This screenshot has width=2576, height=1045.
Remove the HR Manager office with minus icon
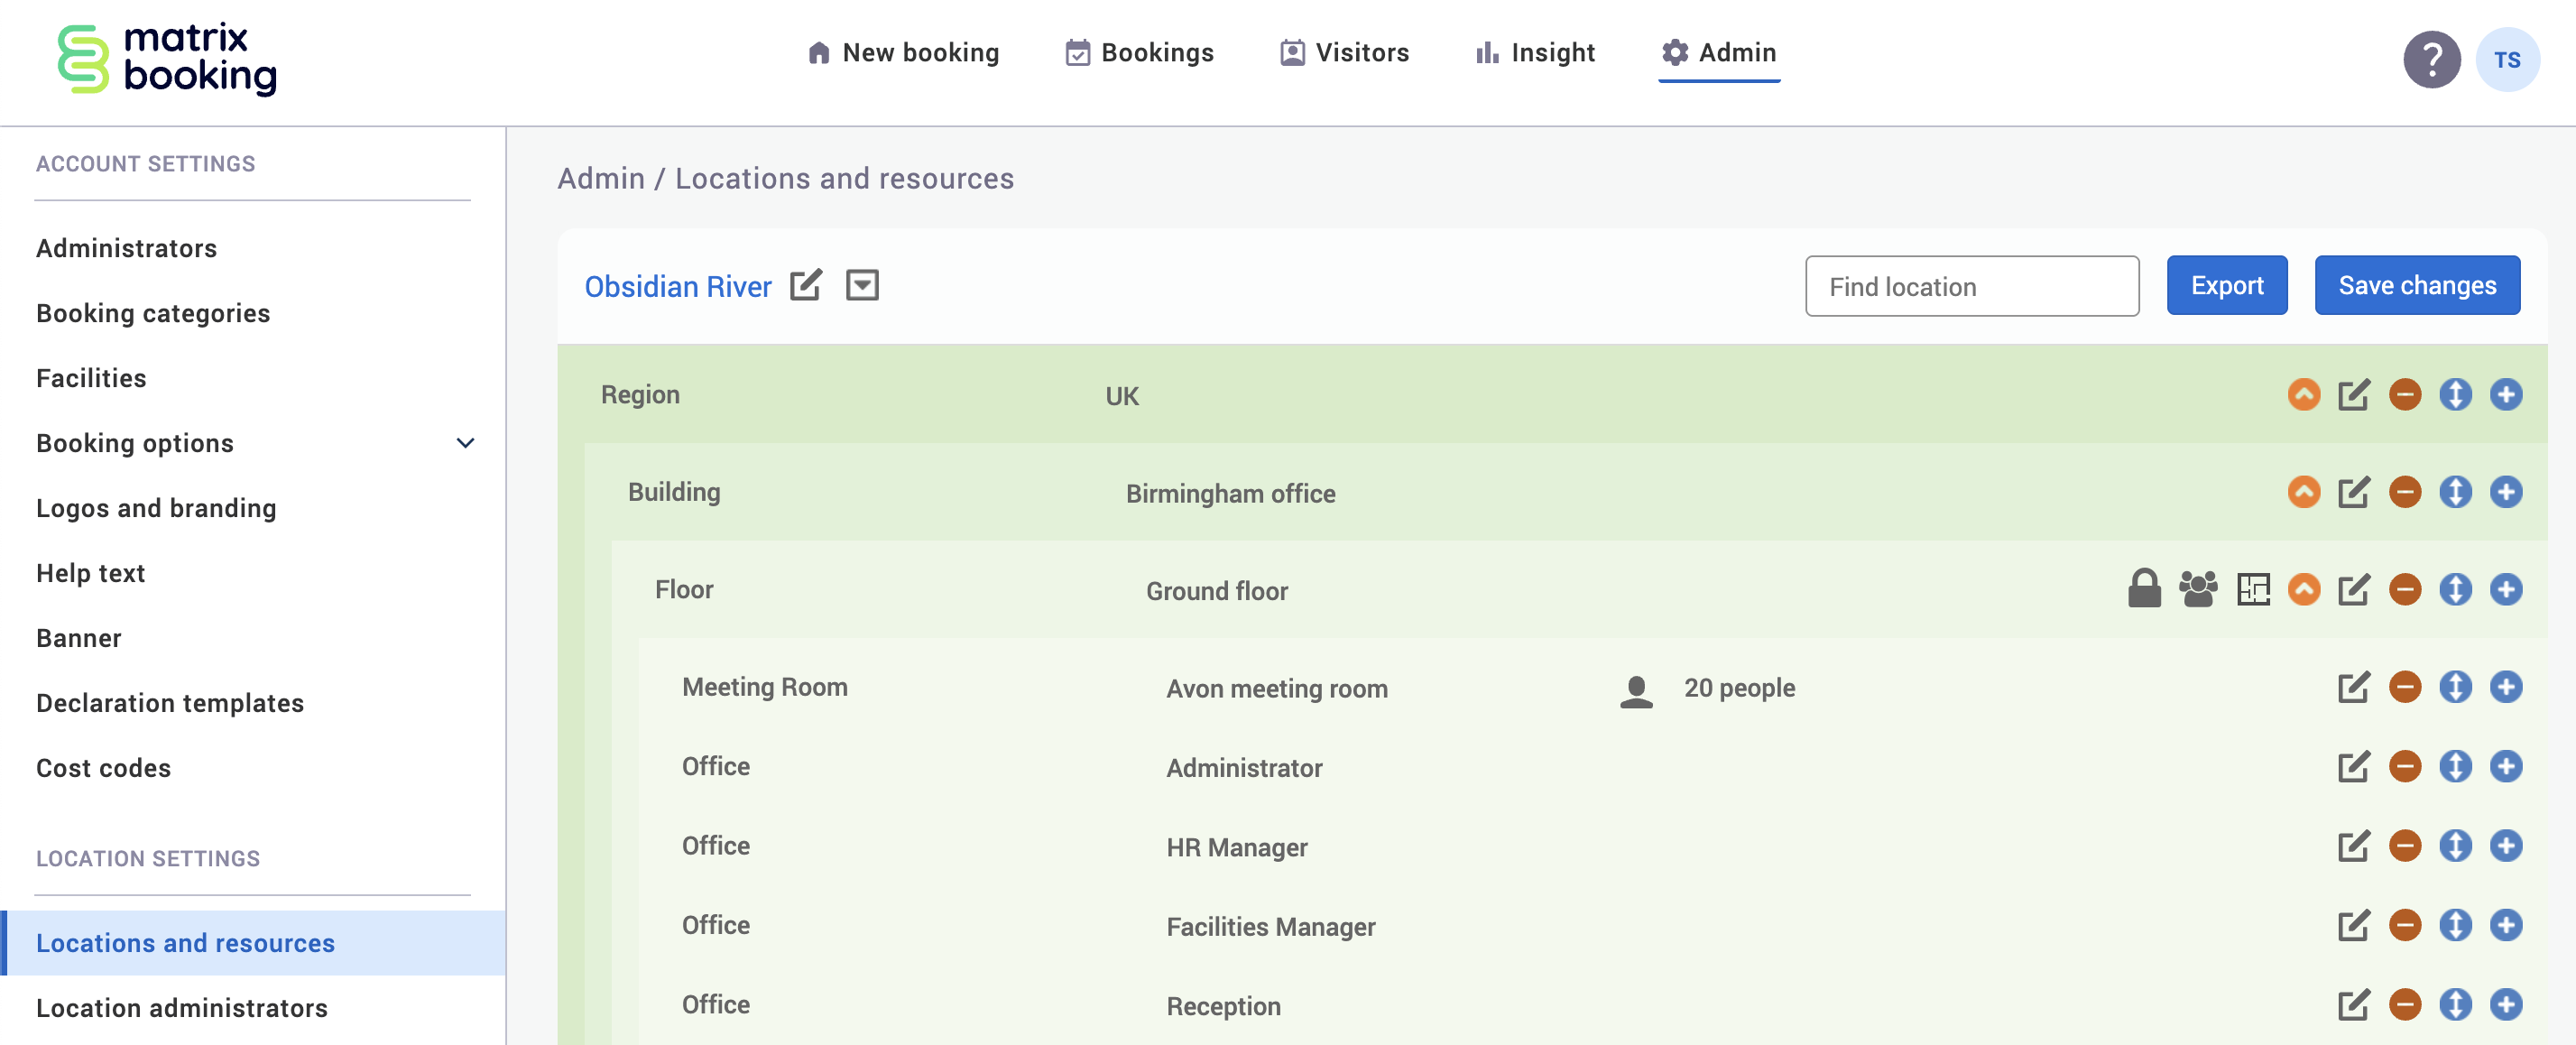click(2404, 846)
